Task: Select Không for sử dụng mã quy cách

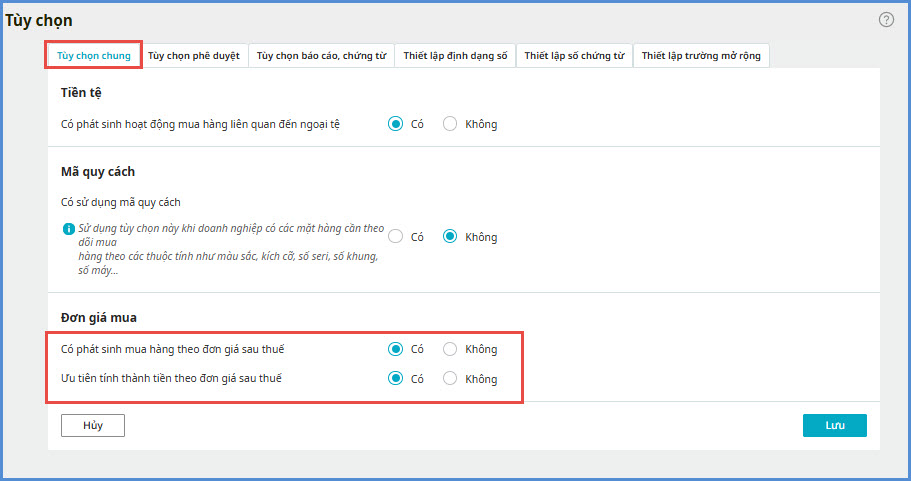Action: [x=450, y=236]
